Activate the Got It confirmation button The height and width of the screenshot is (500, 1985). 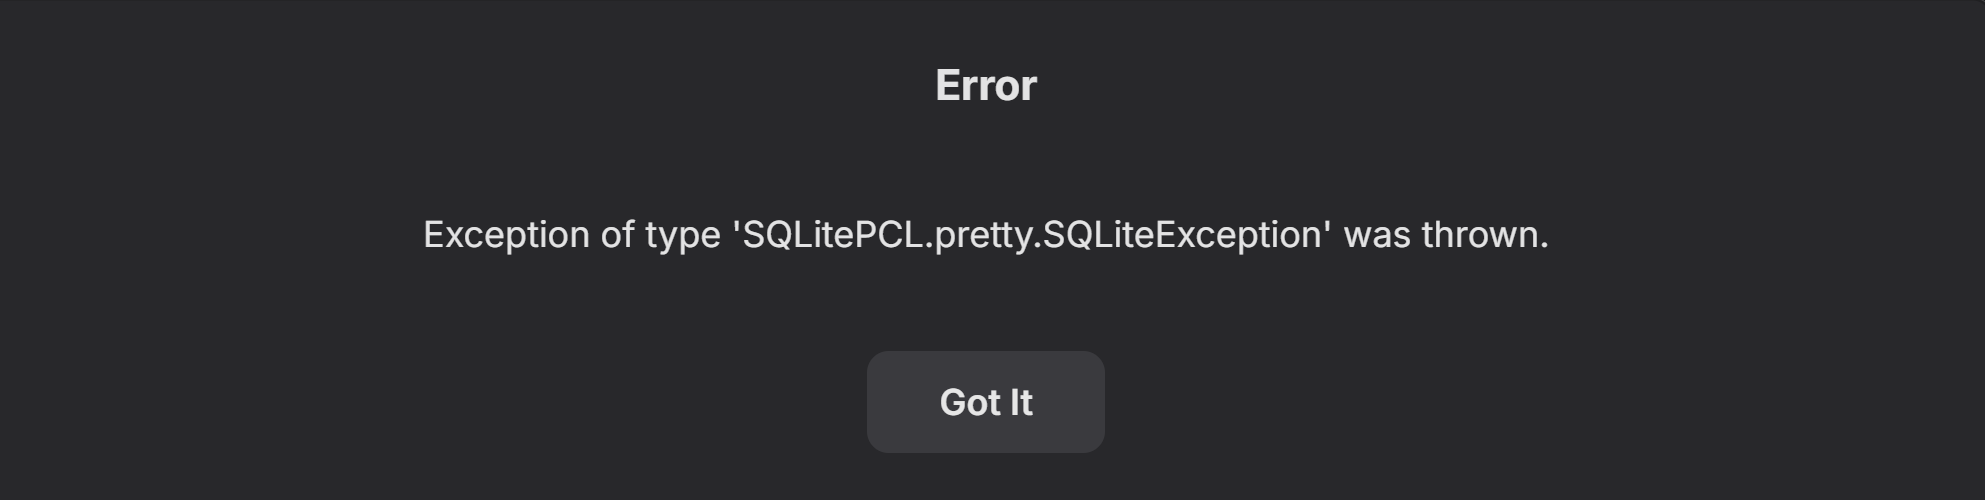(x=985, y=402)
